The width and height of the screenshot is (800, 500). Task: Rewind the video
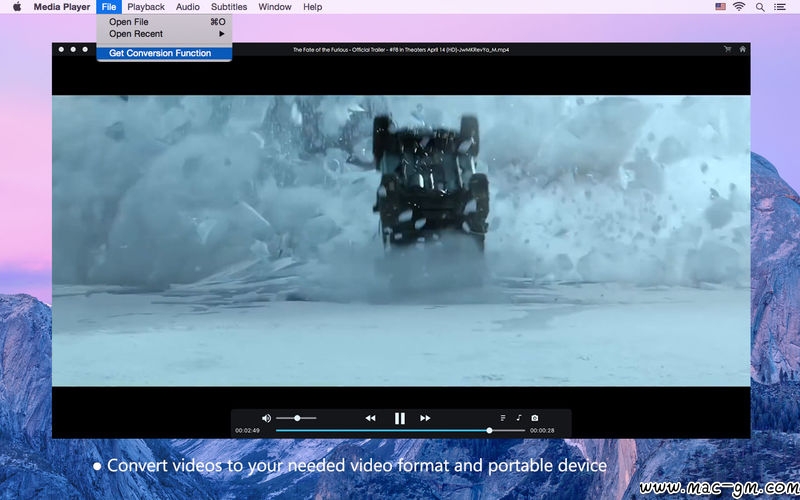pyautogui.click(x=370, y=418)
